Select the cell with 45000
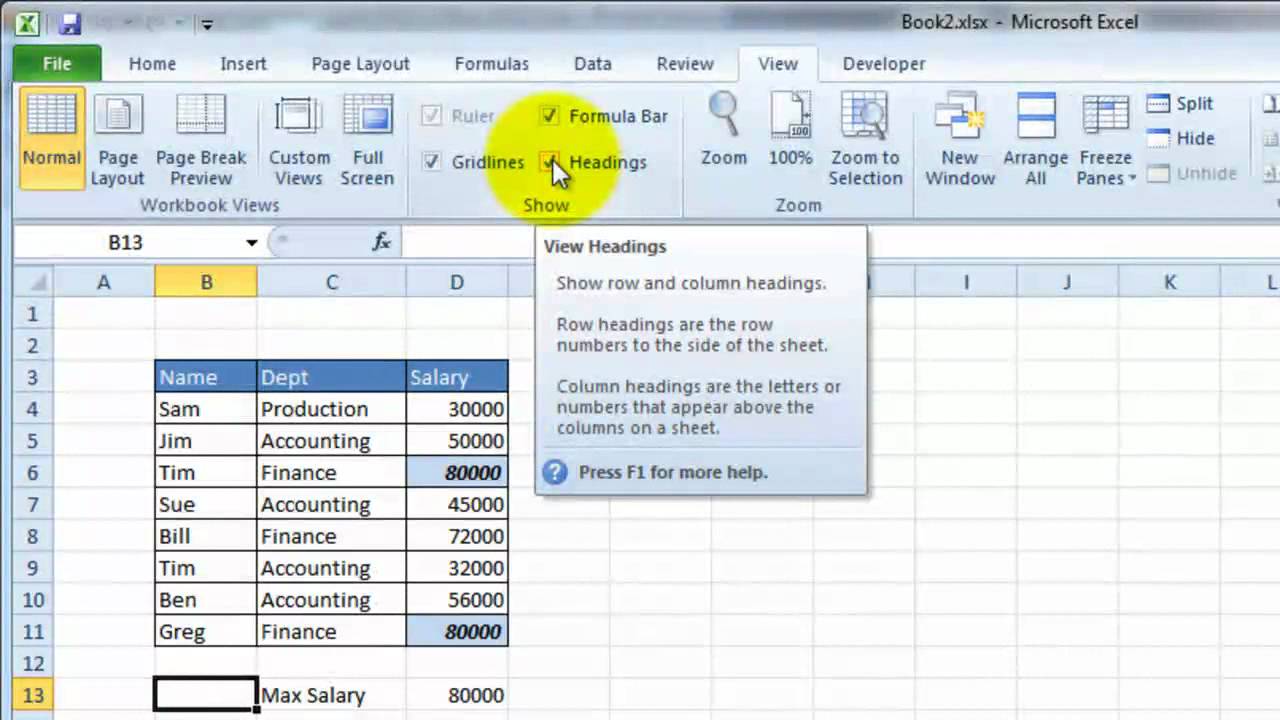 [x=457, y=504]
